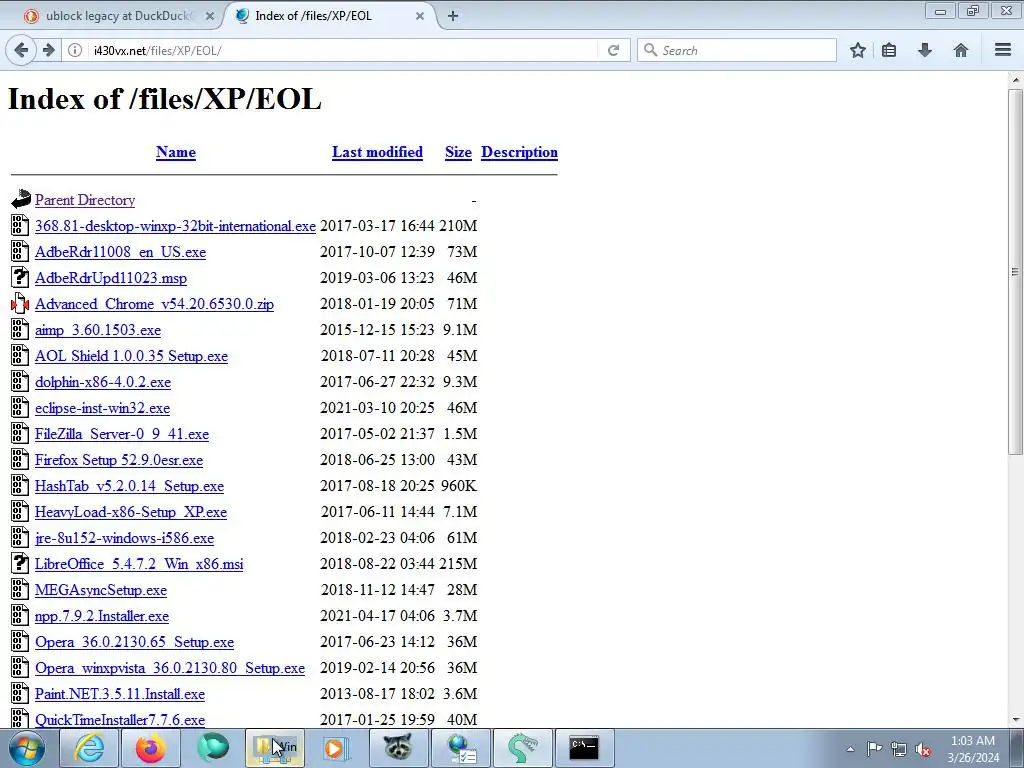Show hidden system tray icons
This screenshot has height=768, width=1024.
[x=850, y=749]
